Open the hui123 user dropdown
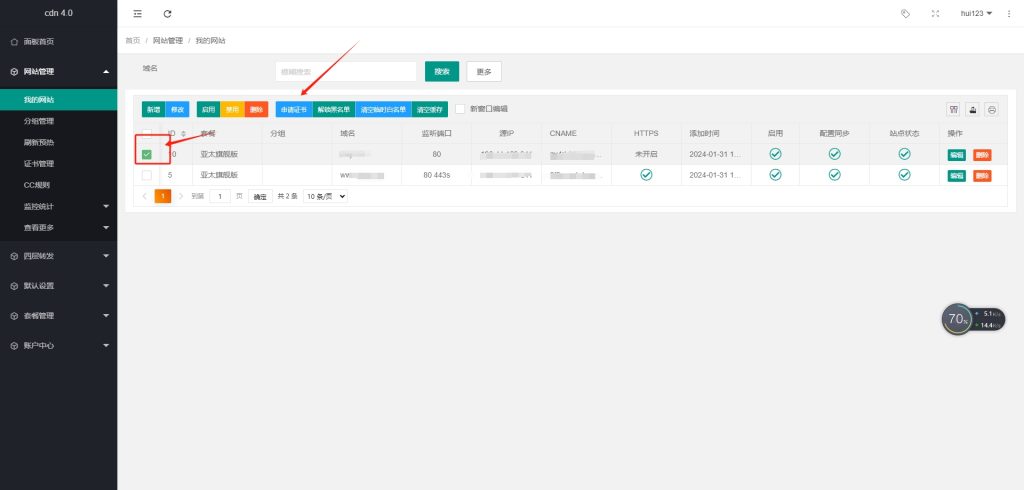This screenshot has height=490, width=1024. click(x=976, y=14)
